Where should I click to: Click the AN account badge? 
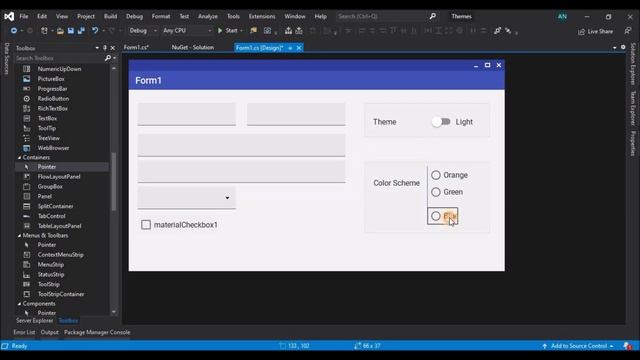point(562,16)
